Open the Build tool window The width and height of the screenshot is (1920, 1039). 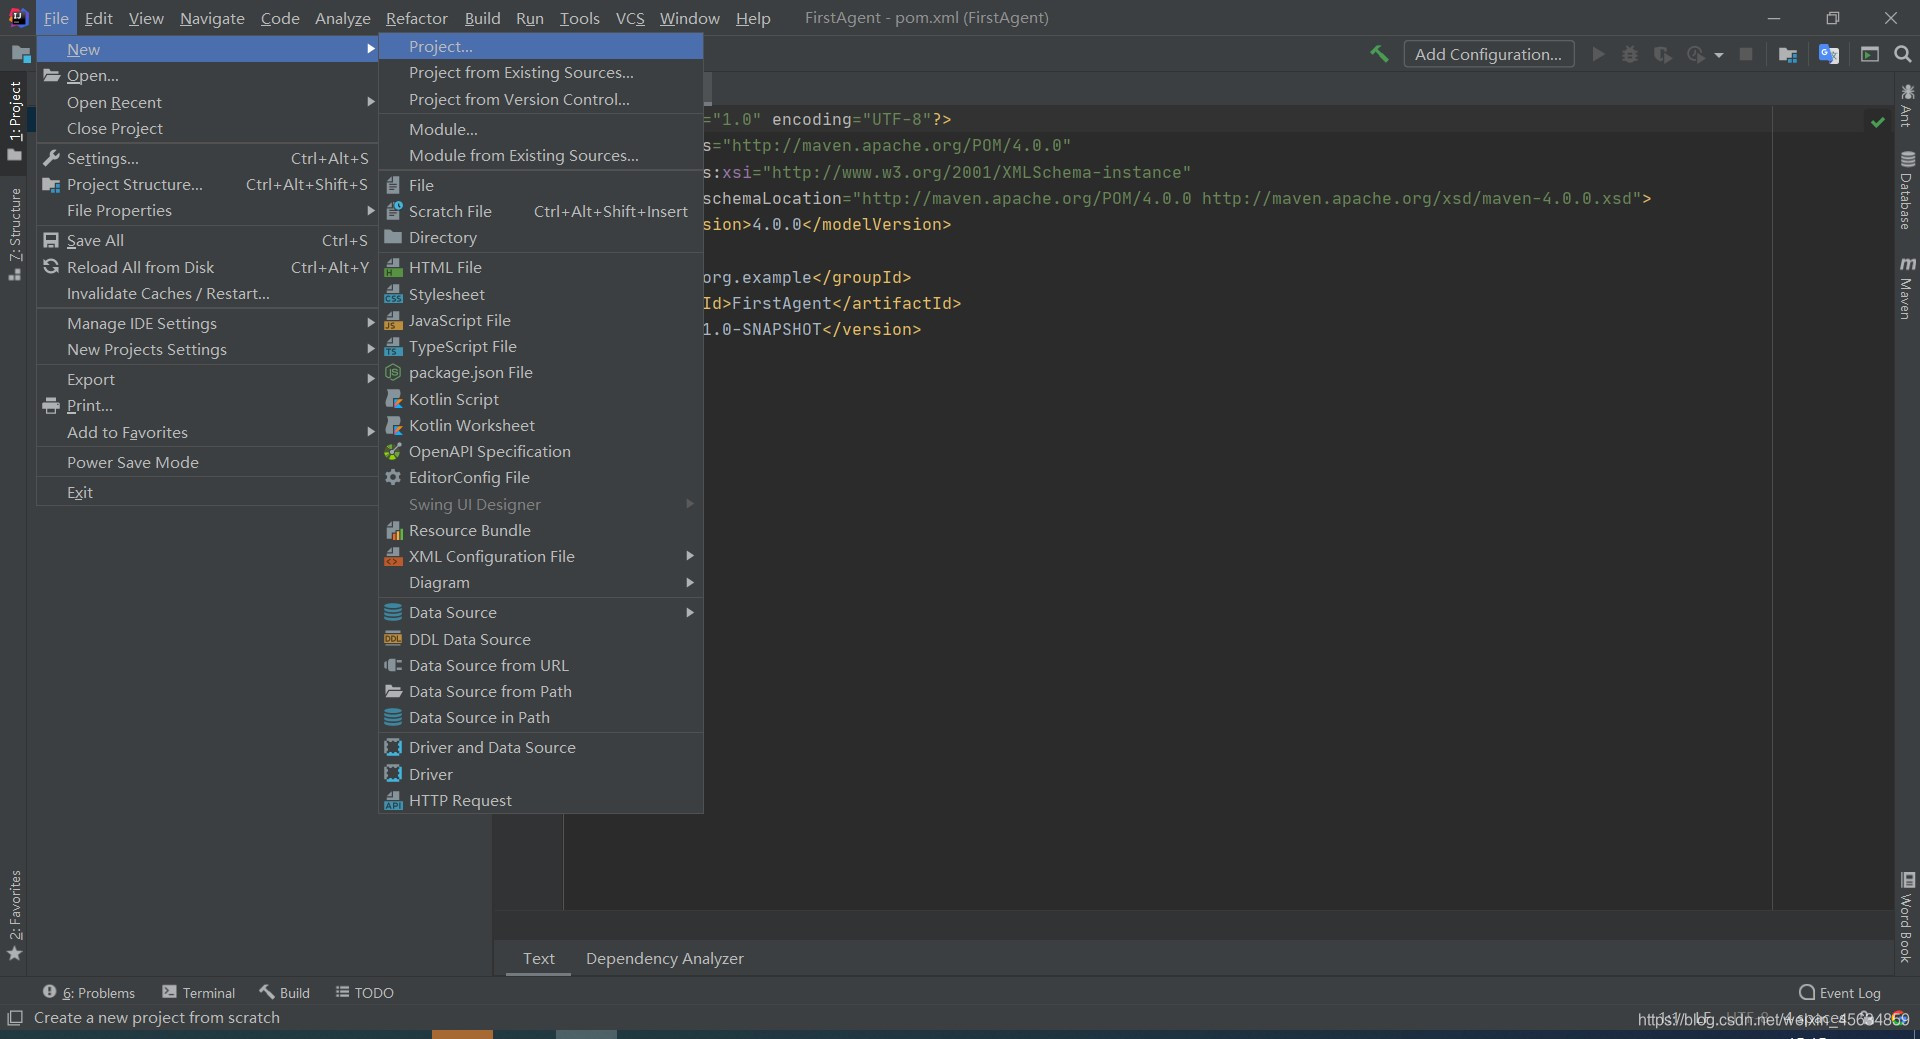[x=285, y=992]
